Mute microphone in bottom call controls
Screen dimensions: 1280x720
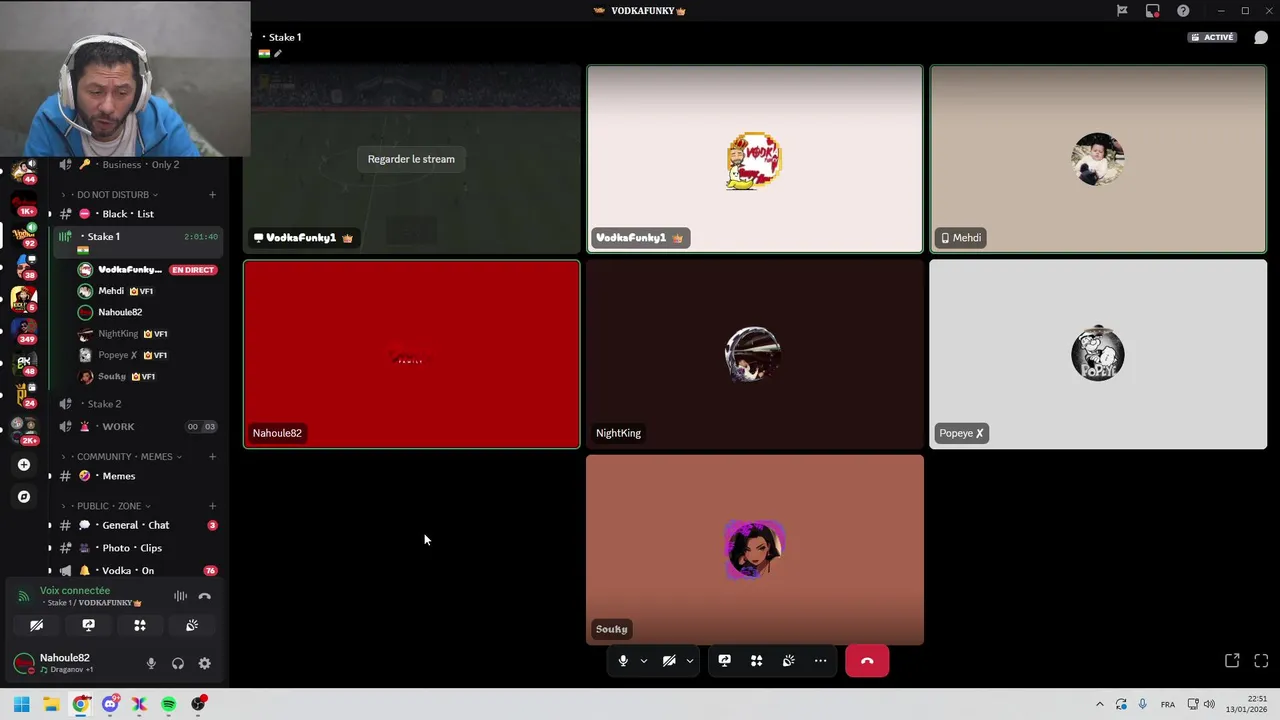coord(623,661)
